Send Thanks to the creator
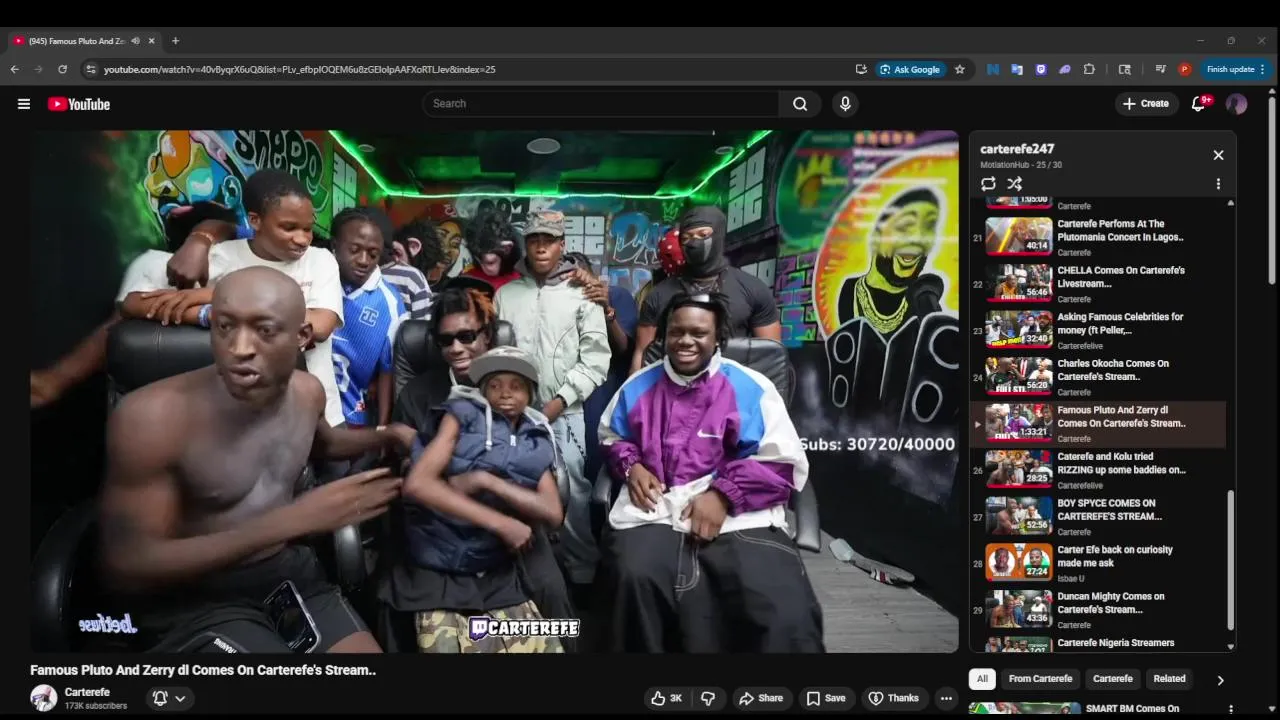The image size is (1280, 720). (x=893, y=698)
